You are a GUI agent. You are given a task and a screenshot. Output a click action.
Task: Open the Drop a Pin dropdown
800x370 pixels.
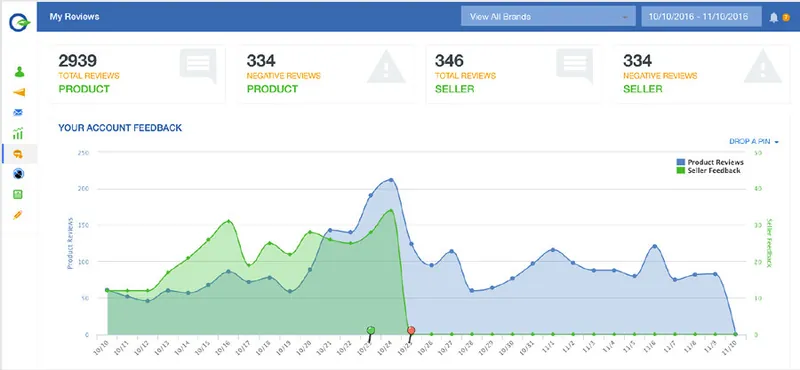tap(754, 141)
